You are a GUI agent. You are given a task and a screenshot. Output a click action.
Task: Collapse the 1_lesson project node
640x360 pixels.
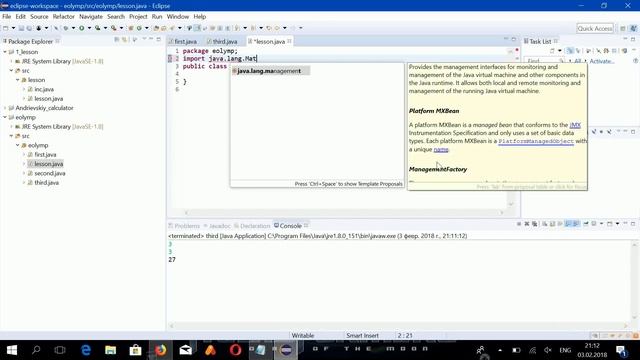coord(5,52)
